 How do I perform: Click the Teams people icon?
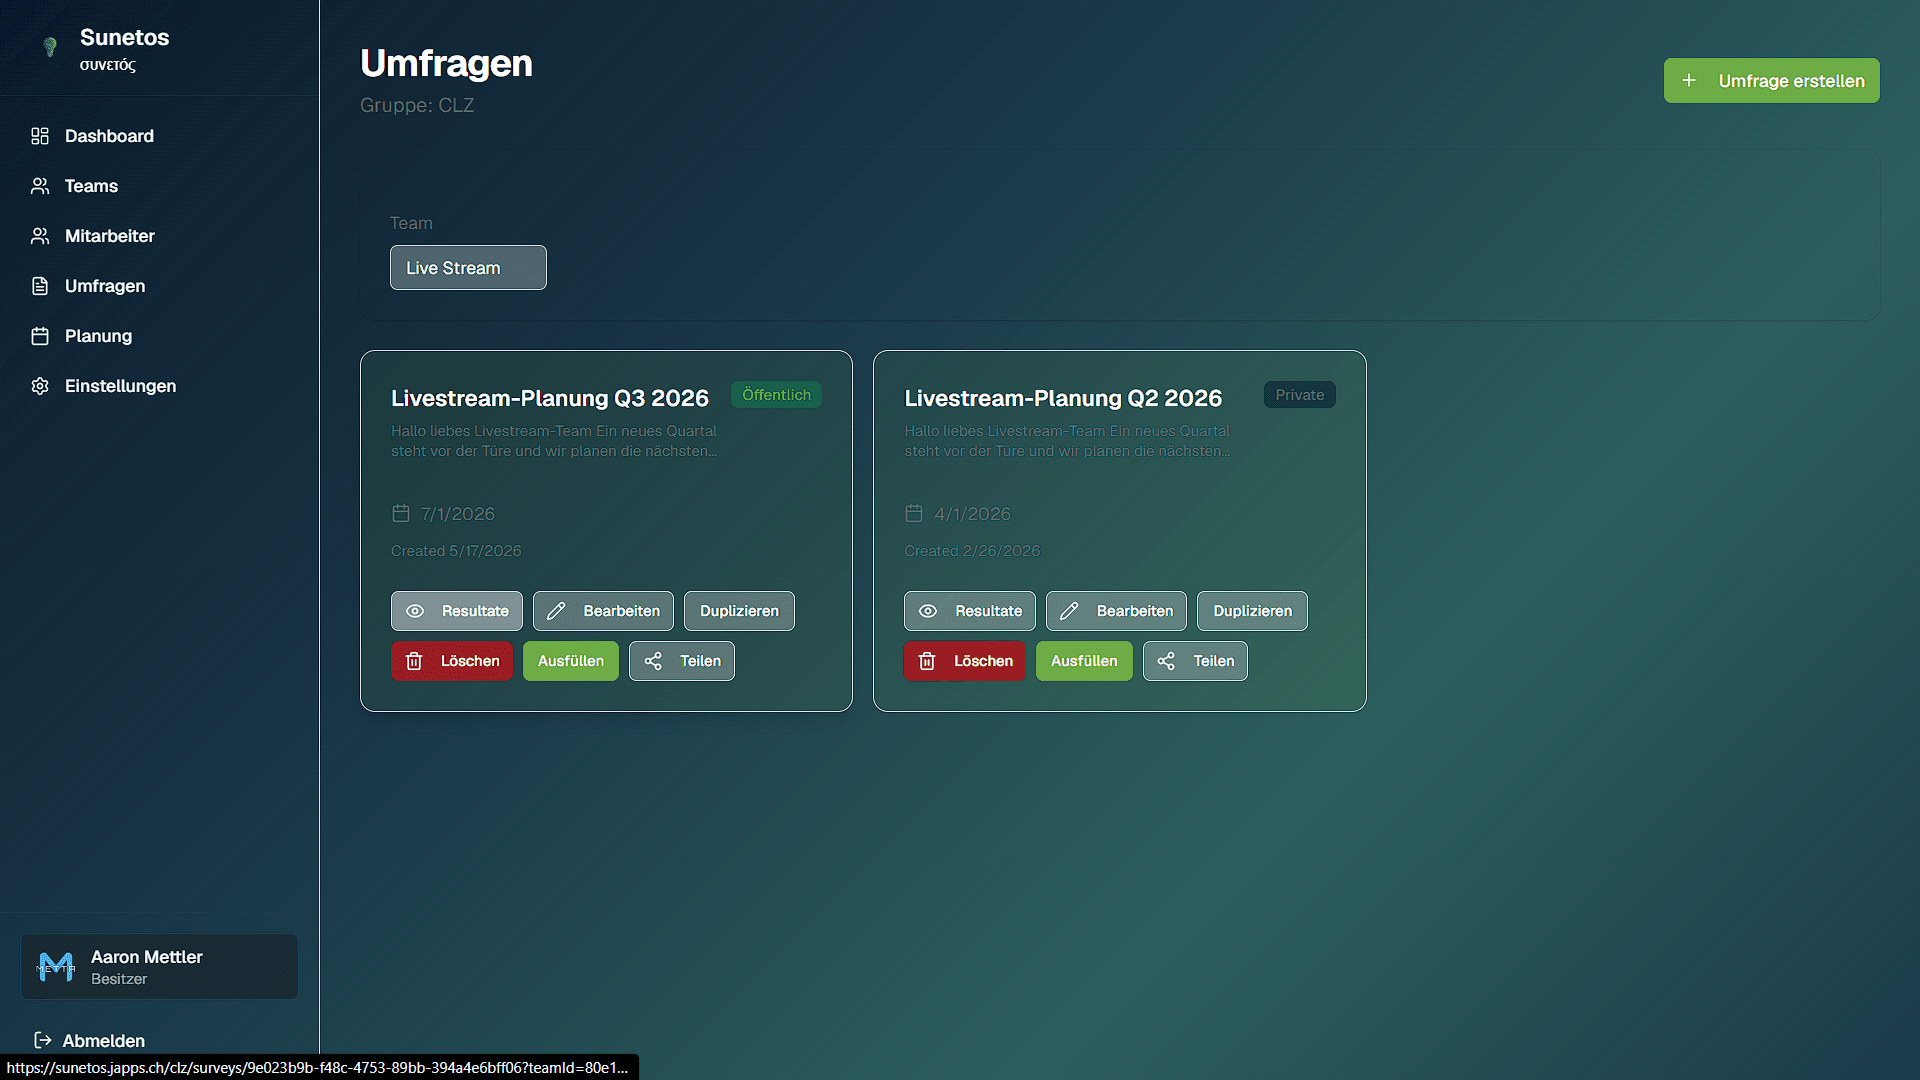point(40,186)
